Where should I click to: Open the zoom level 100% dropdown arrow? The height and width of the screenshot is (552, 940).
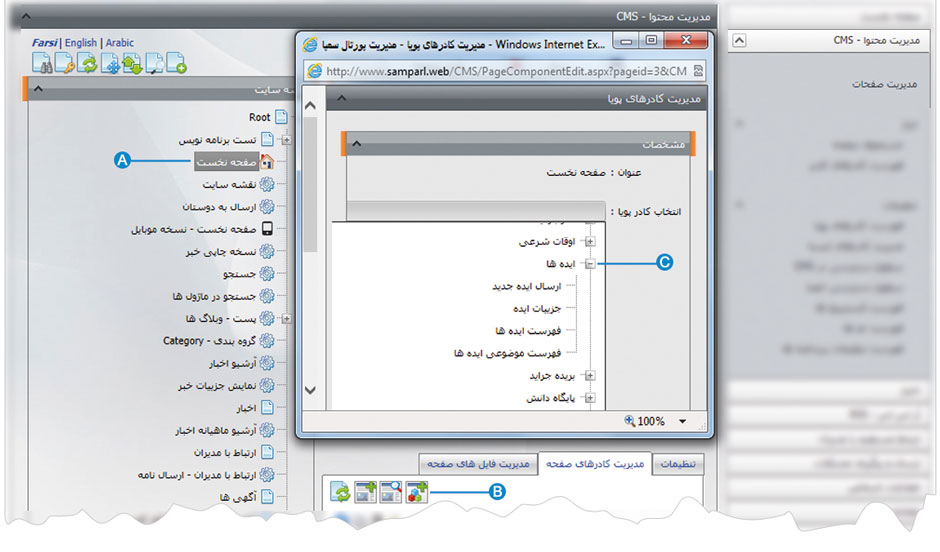pos(682,422)
